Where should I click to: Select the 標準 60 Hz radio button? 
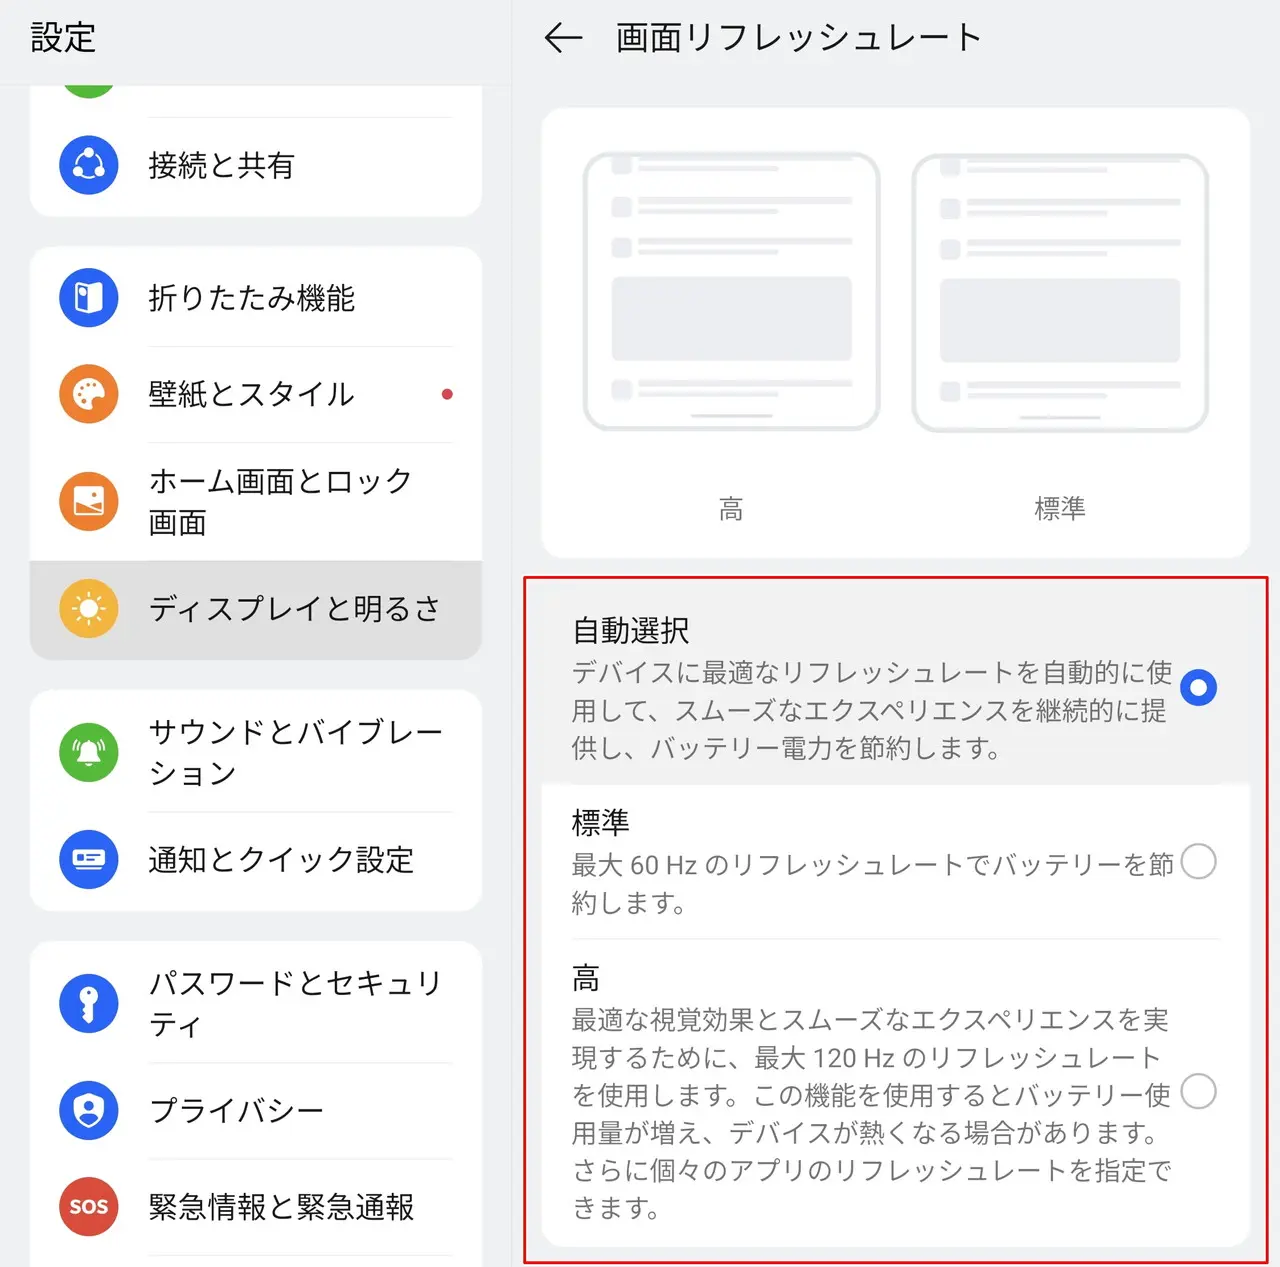[x=1198, y=861]
